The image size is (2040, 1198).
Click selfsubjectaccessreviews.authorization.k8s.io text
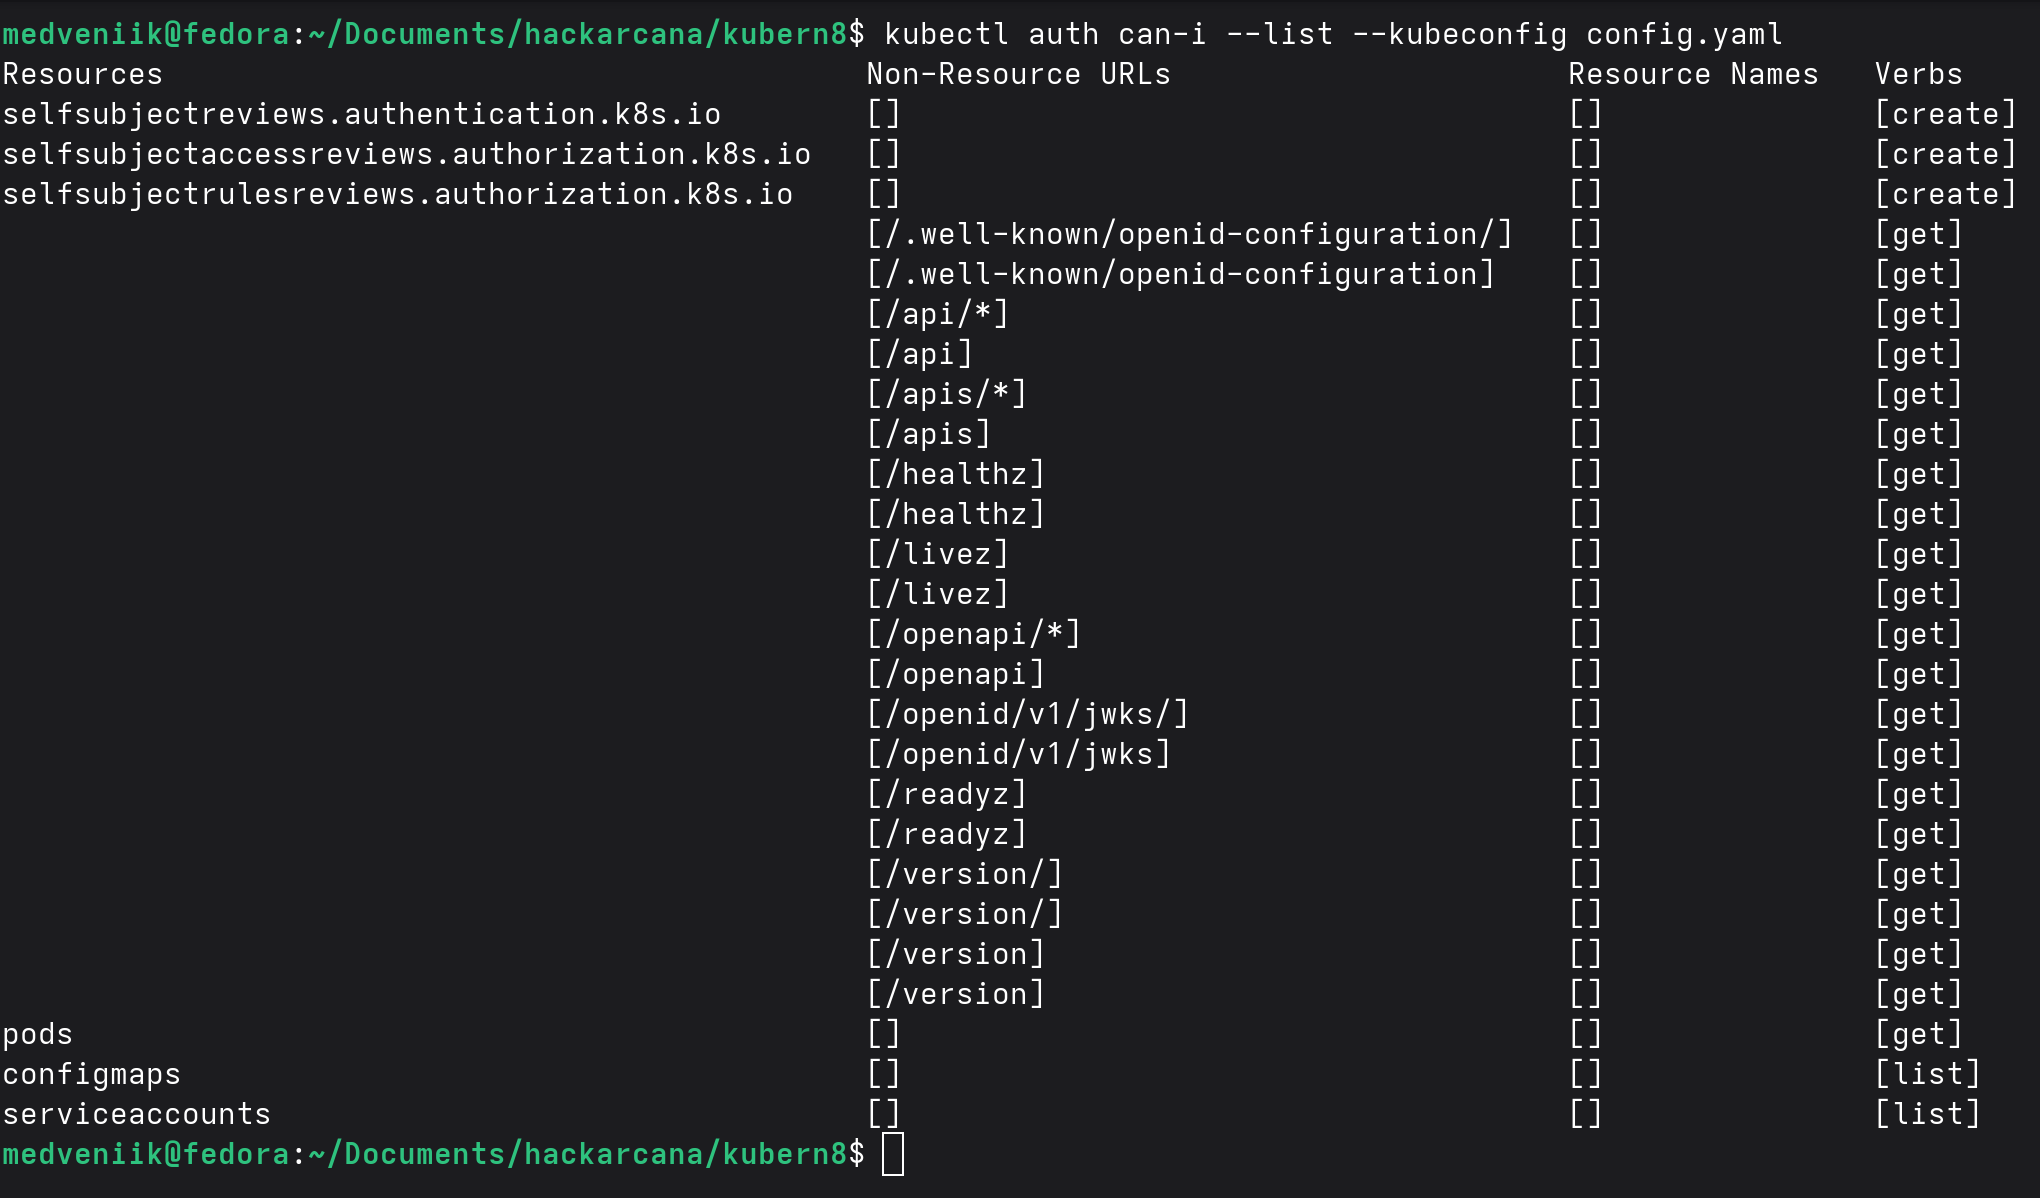coord(407,154)
